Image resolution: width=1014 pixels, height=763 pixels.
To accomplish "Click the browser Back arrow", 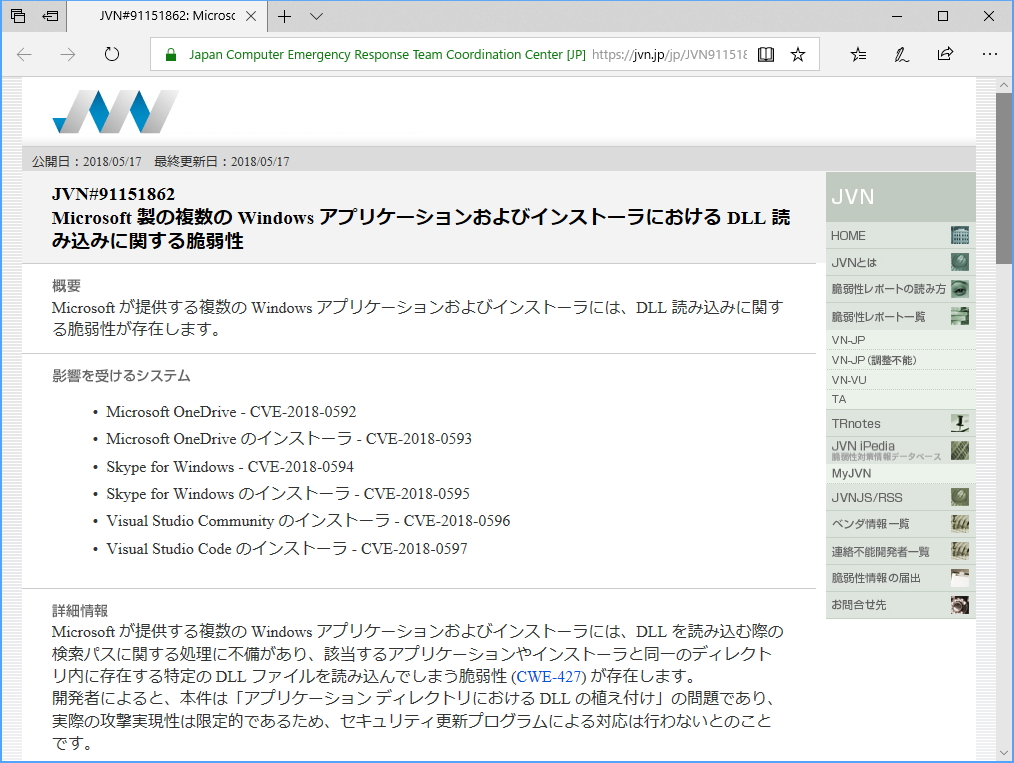I will point(25,54).
